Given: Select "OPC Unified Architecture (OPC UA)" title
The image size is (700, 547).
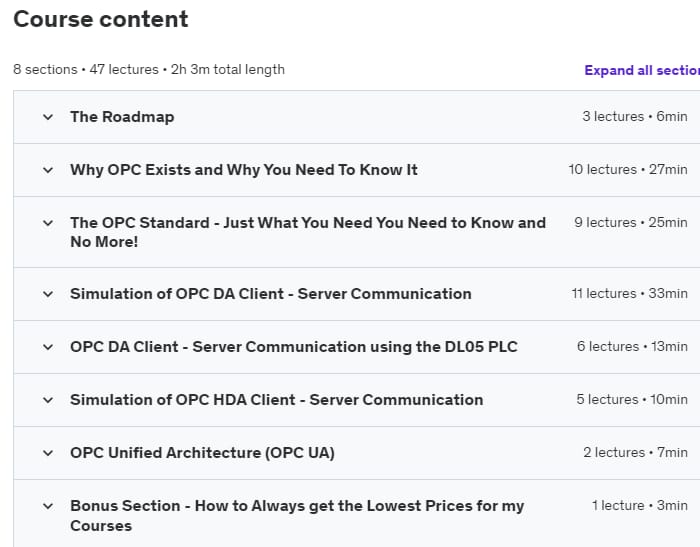Looking at the screenshot, I should 202,453.
